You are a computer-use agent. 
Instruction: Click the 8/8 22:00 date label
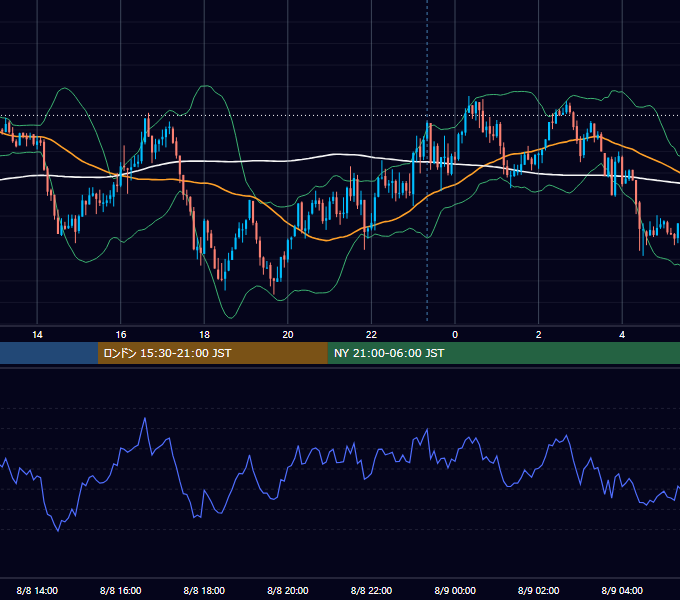[x=371, y=590]
